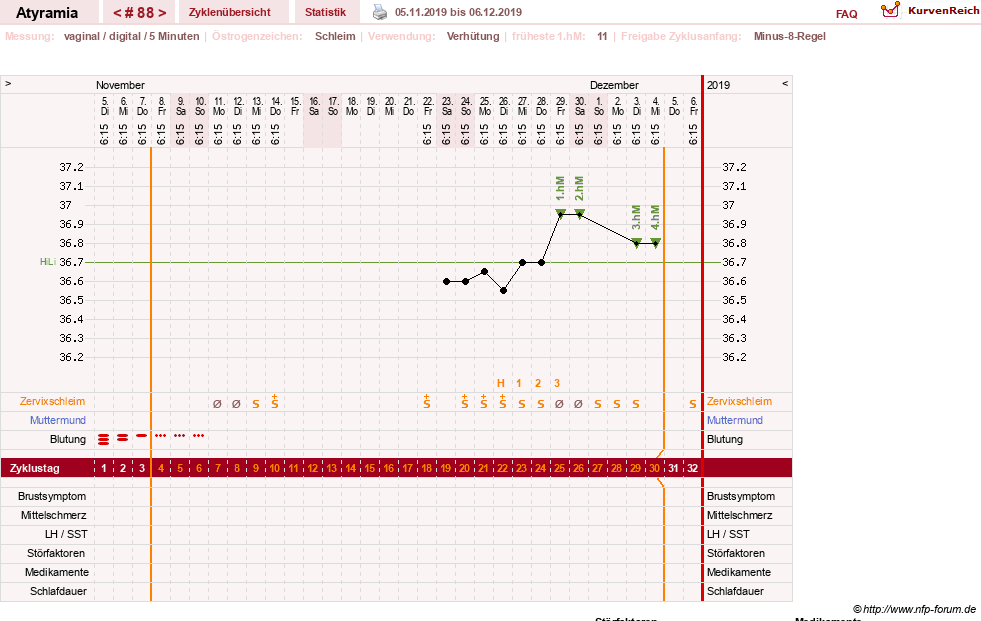Viewport: 981px width, 621px height.
Task: Open the nfp-forum.de copyright link
Action: [914, 609]
